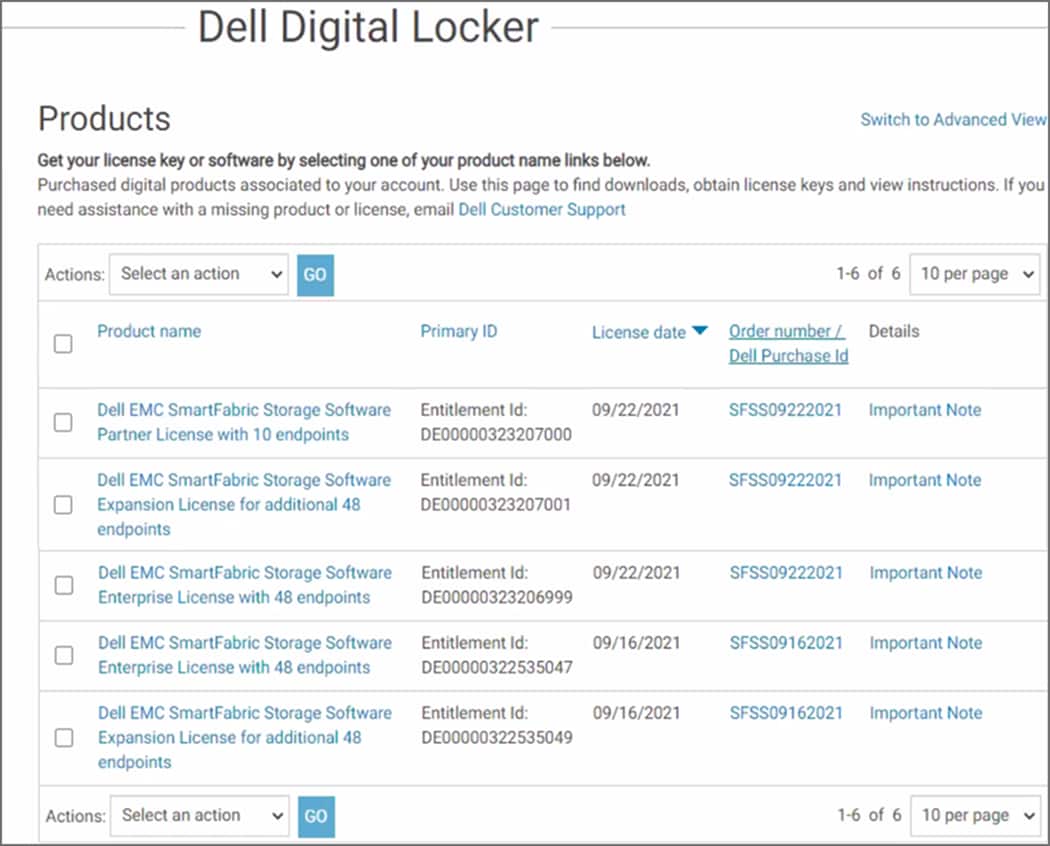1050x846 pixels.
Task: Sort by the Primary ID column header
Action: tap(459, 331)
